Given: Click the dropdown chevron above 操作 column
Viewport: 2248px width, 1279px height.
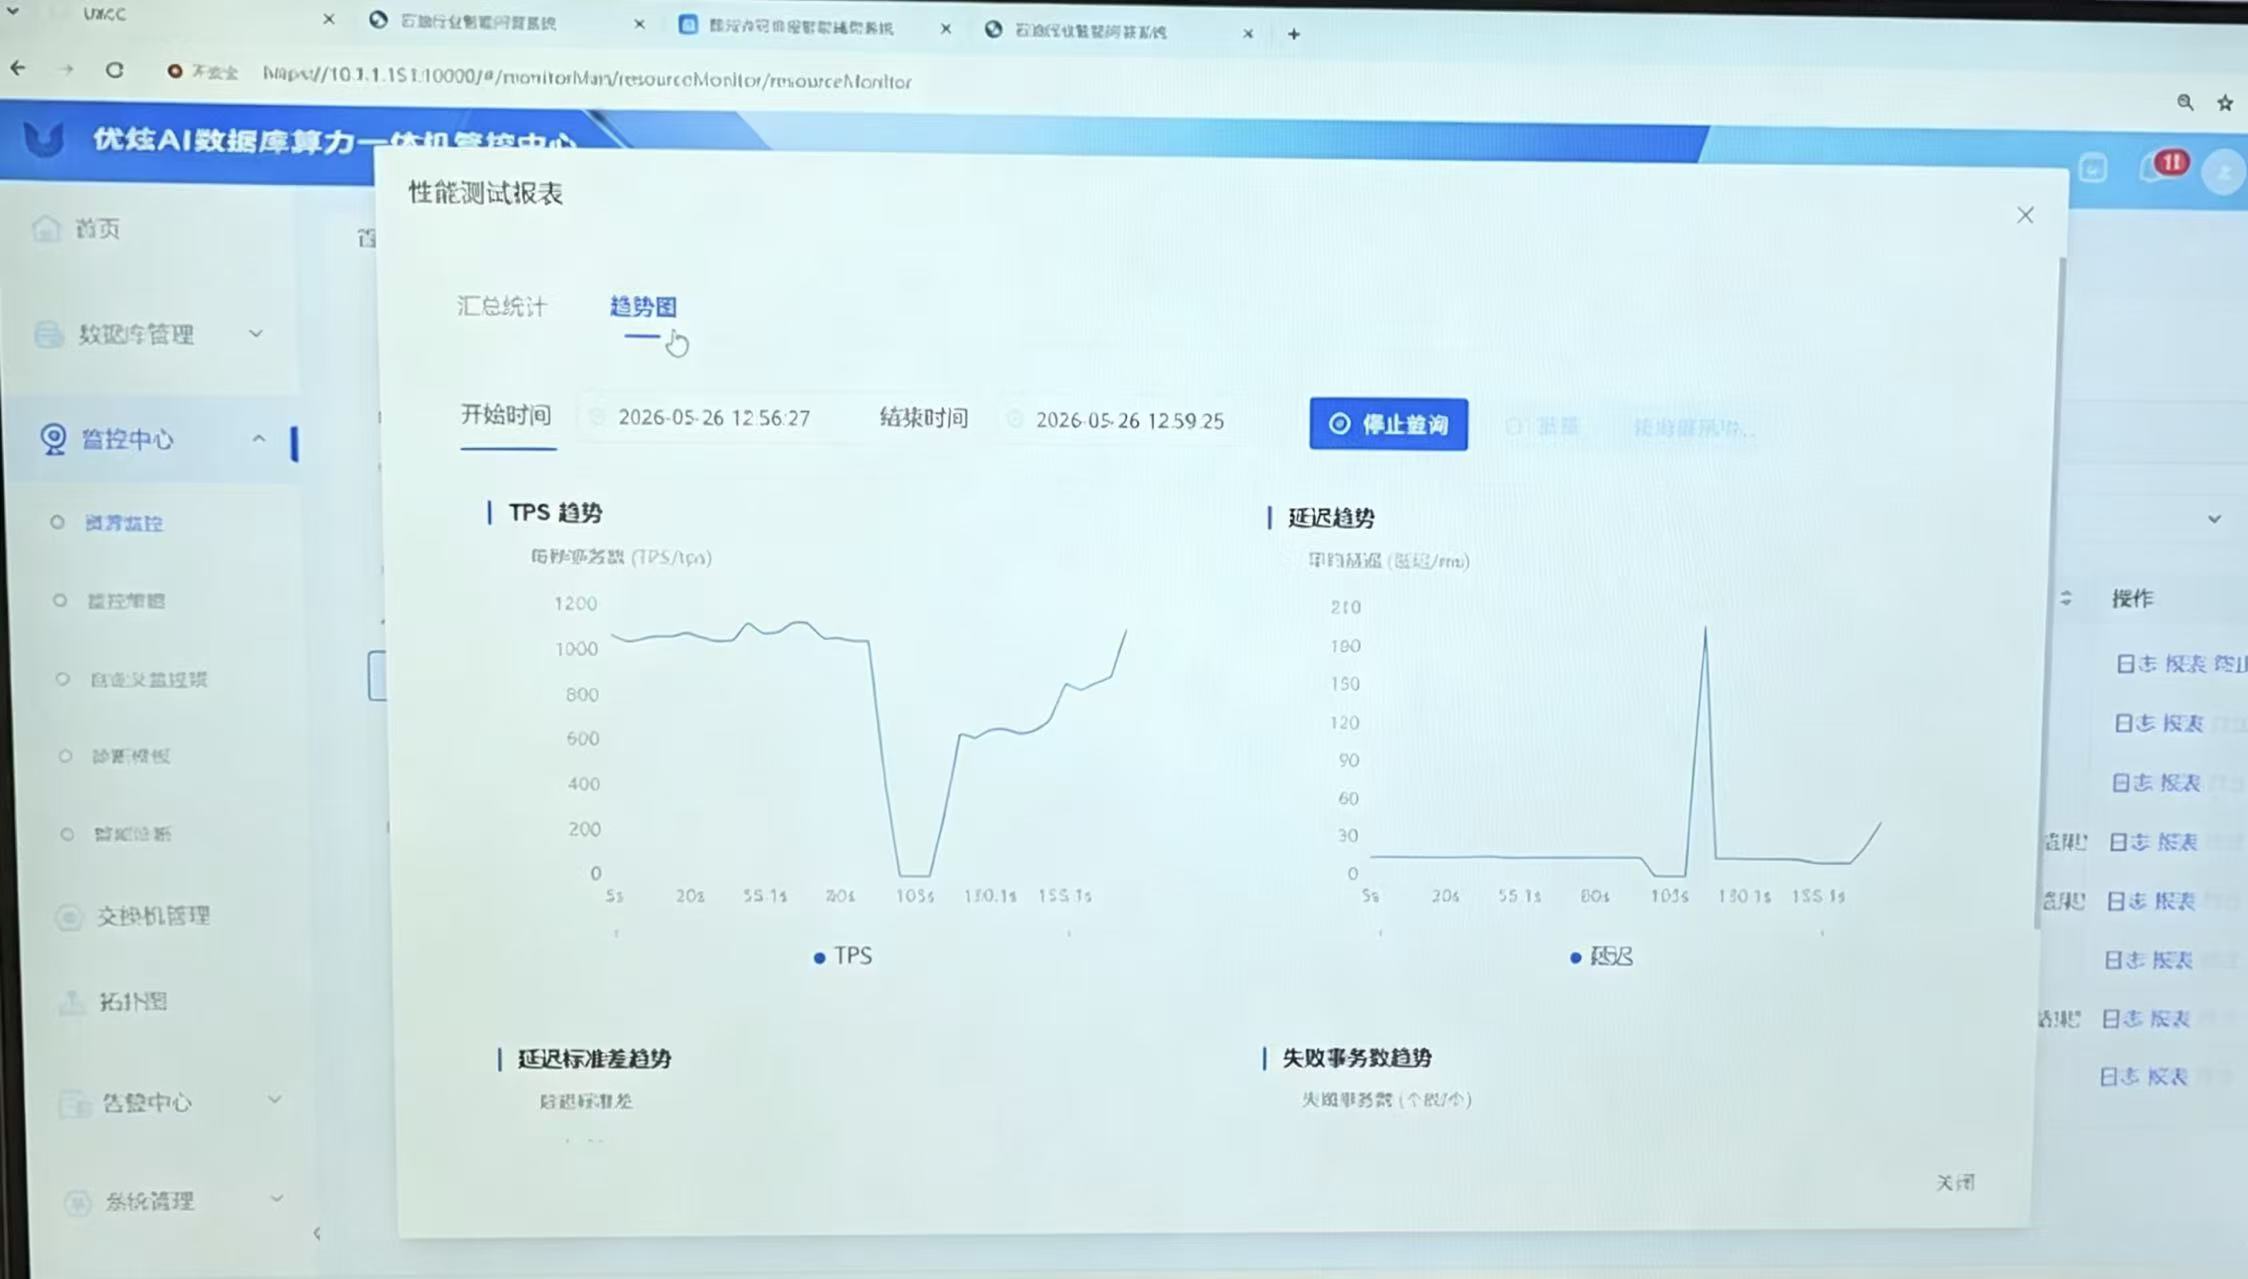Looking at the screenshot, I should (2214, 519).
